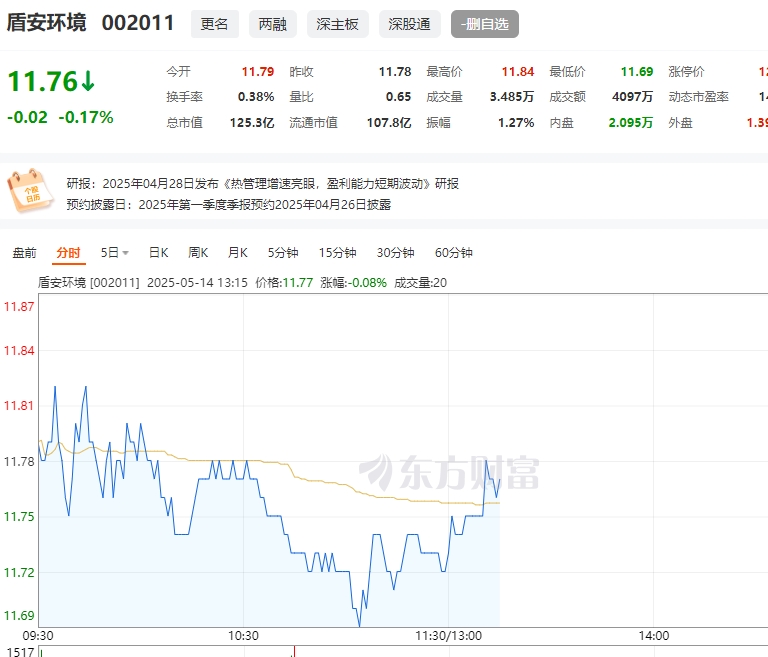Click the 更名 button

point(215,24)
